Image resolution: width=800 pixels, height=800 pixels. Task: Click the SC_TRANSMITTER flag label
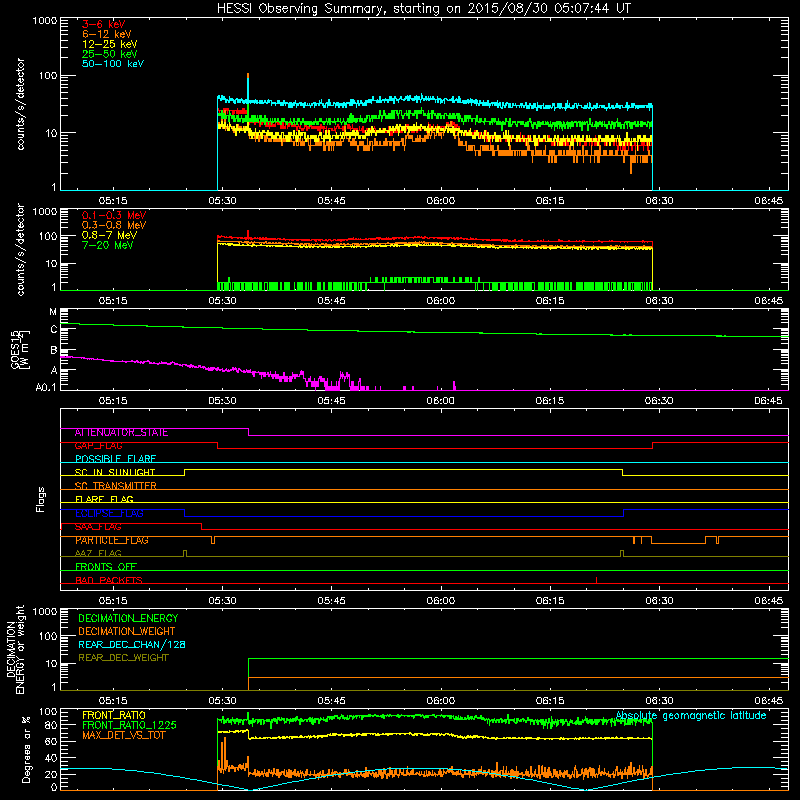[115, 486]
